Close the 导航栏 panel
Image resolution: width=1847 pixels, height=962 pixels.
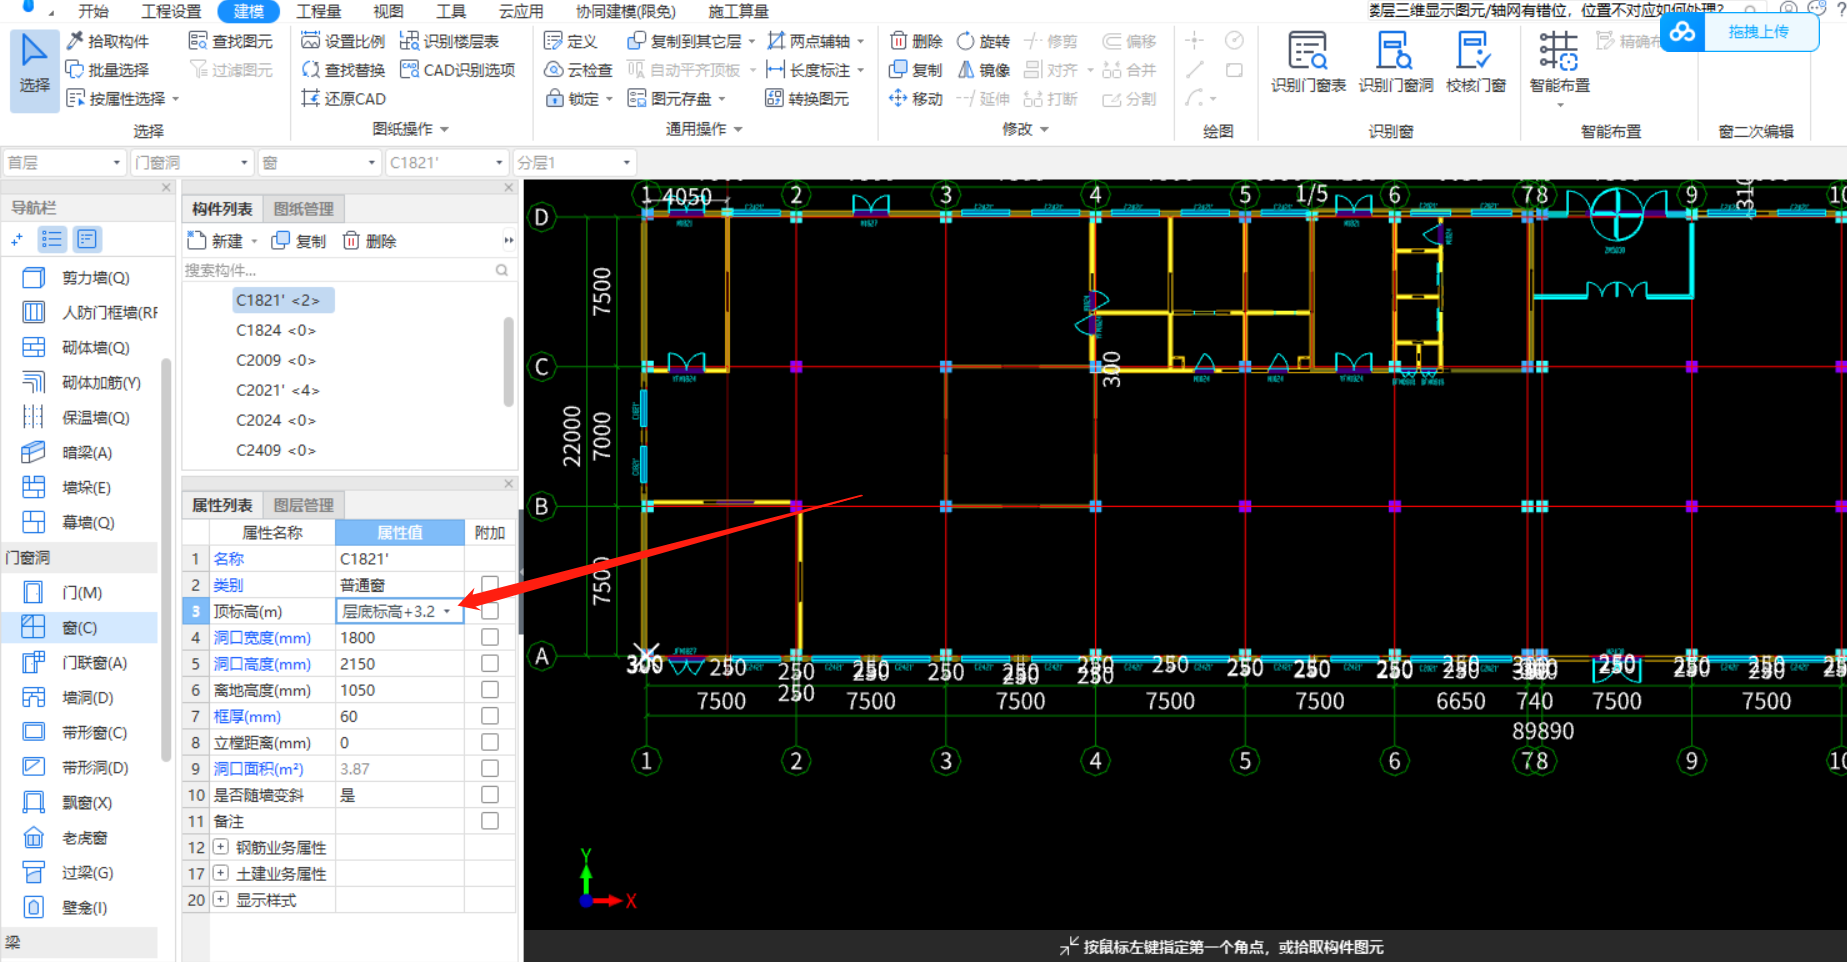166,188
